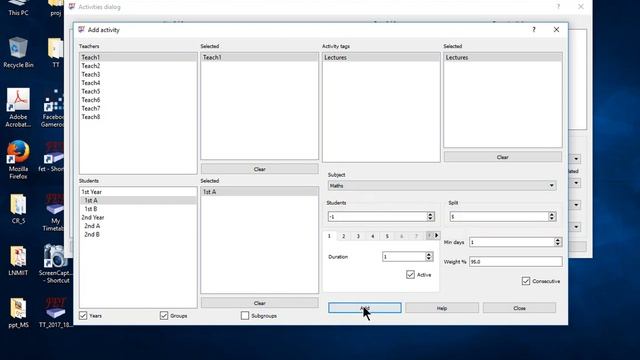
Task: Switch to split tab 5
Action: point(387,236)
